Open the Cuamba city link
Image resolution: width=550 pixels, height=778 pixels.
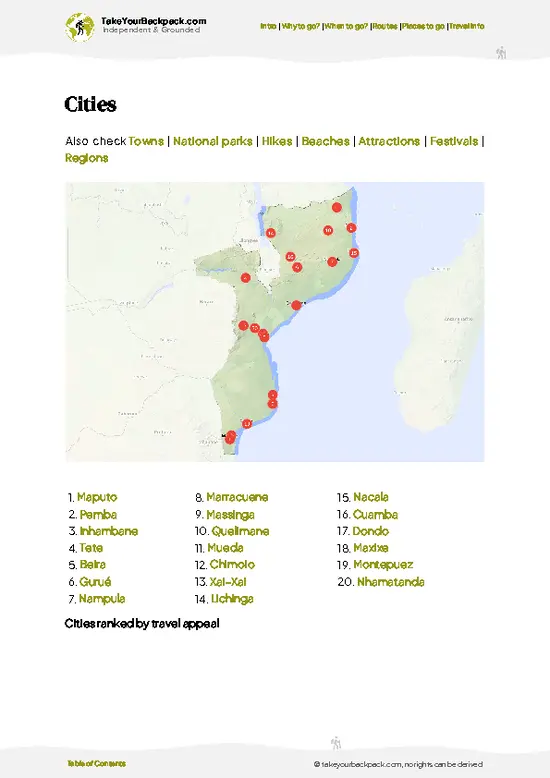pos(375,515)
